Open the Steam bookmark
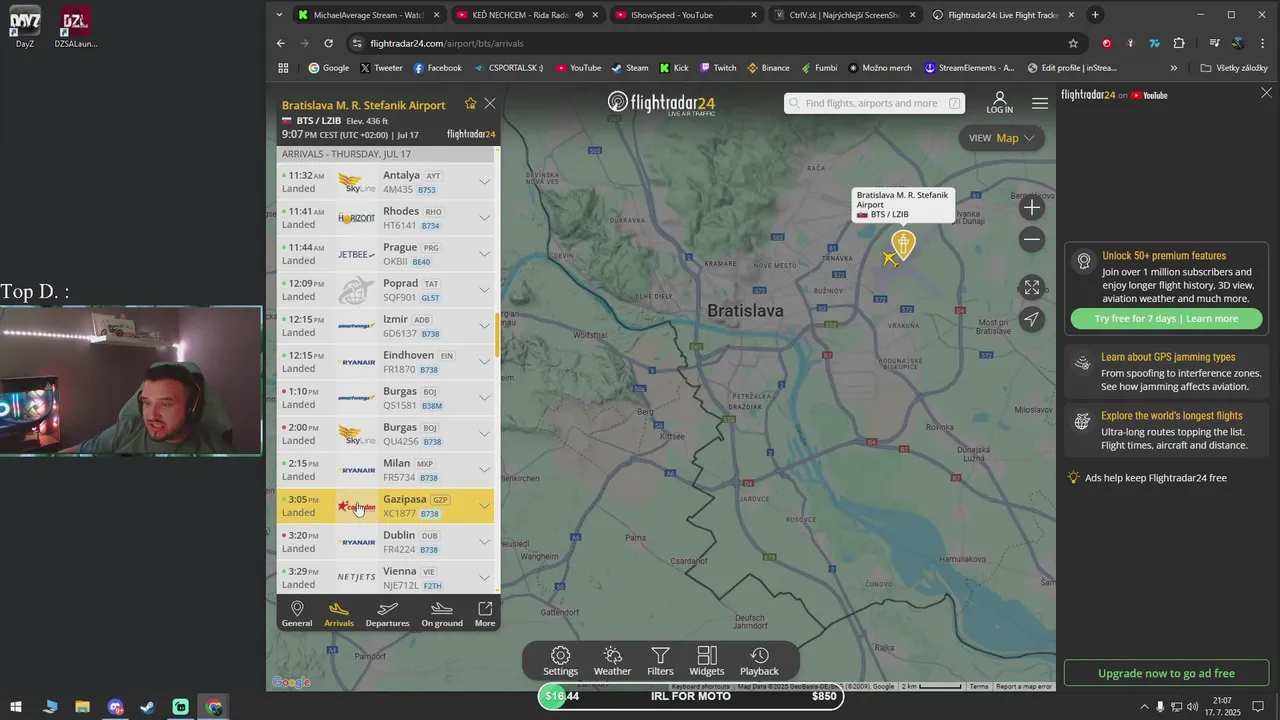This screenshot has height=720, width=1280. [629, 68]
